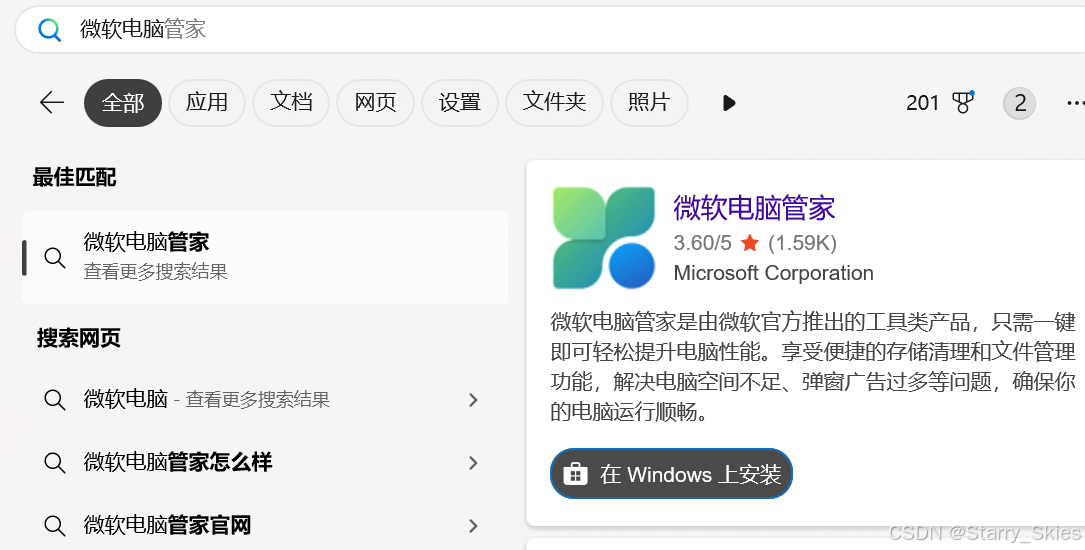Select 微软电脑 - 查看更多搜索结果 suggestion
The image size is (1085, 550).
pyautogui.click(x=266, y=399)
